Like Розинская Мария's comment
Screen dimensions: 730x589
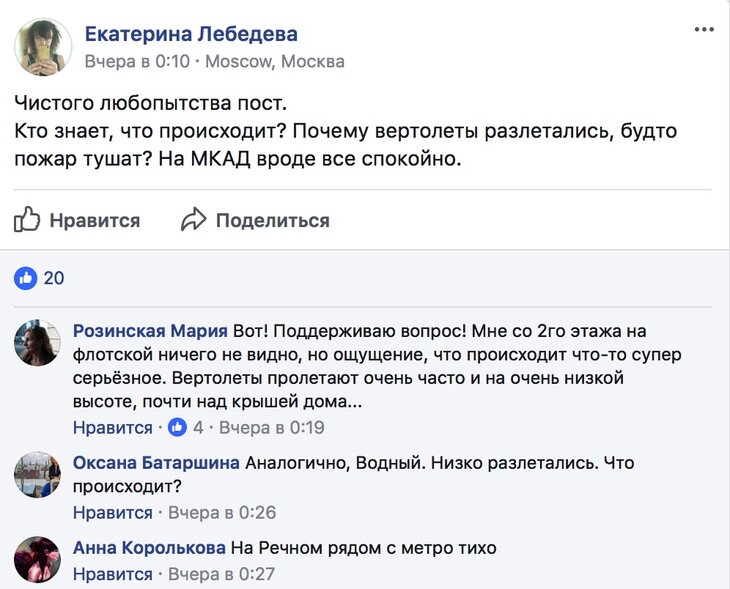[112, 428]
